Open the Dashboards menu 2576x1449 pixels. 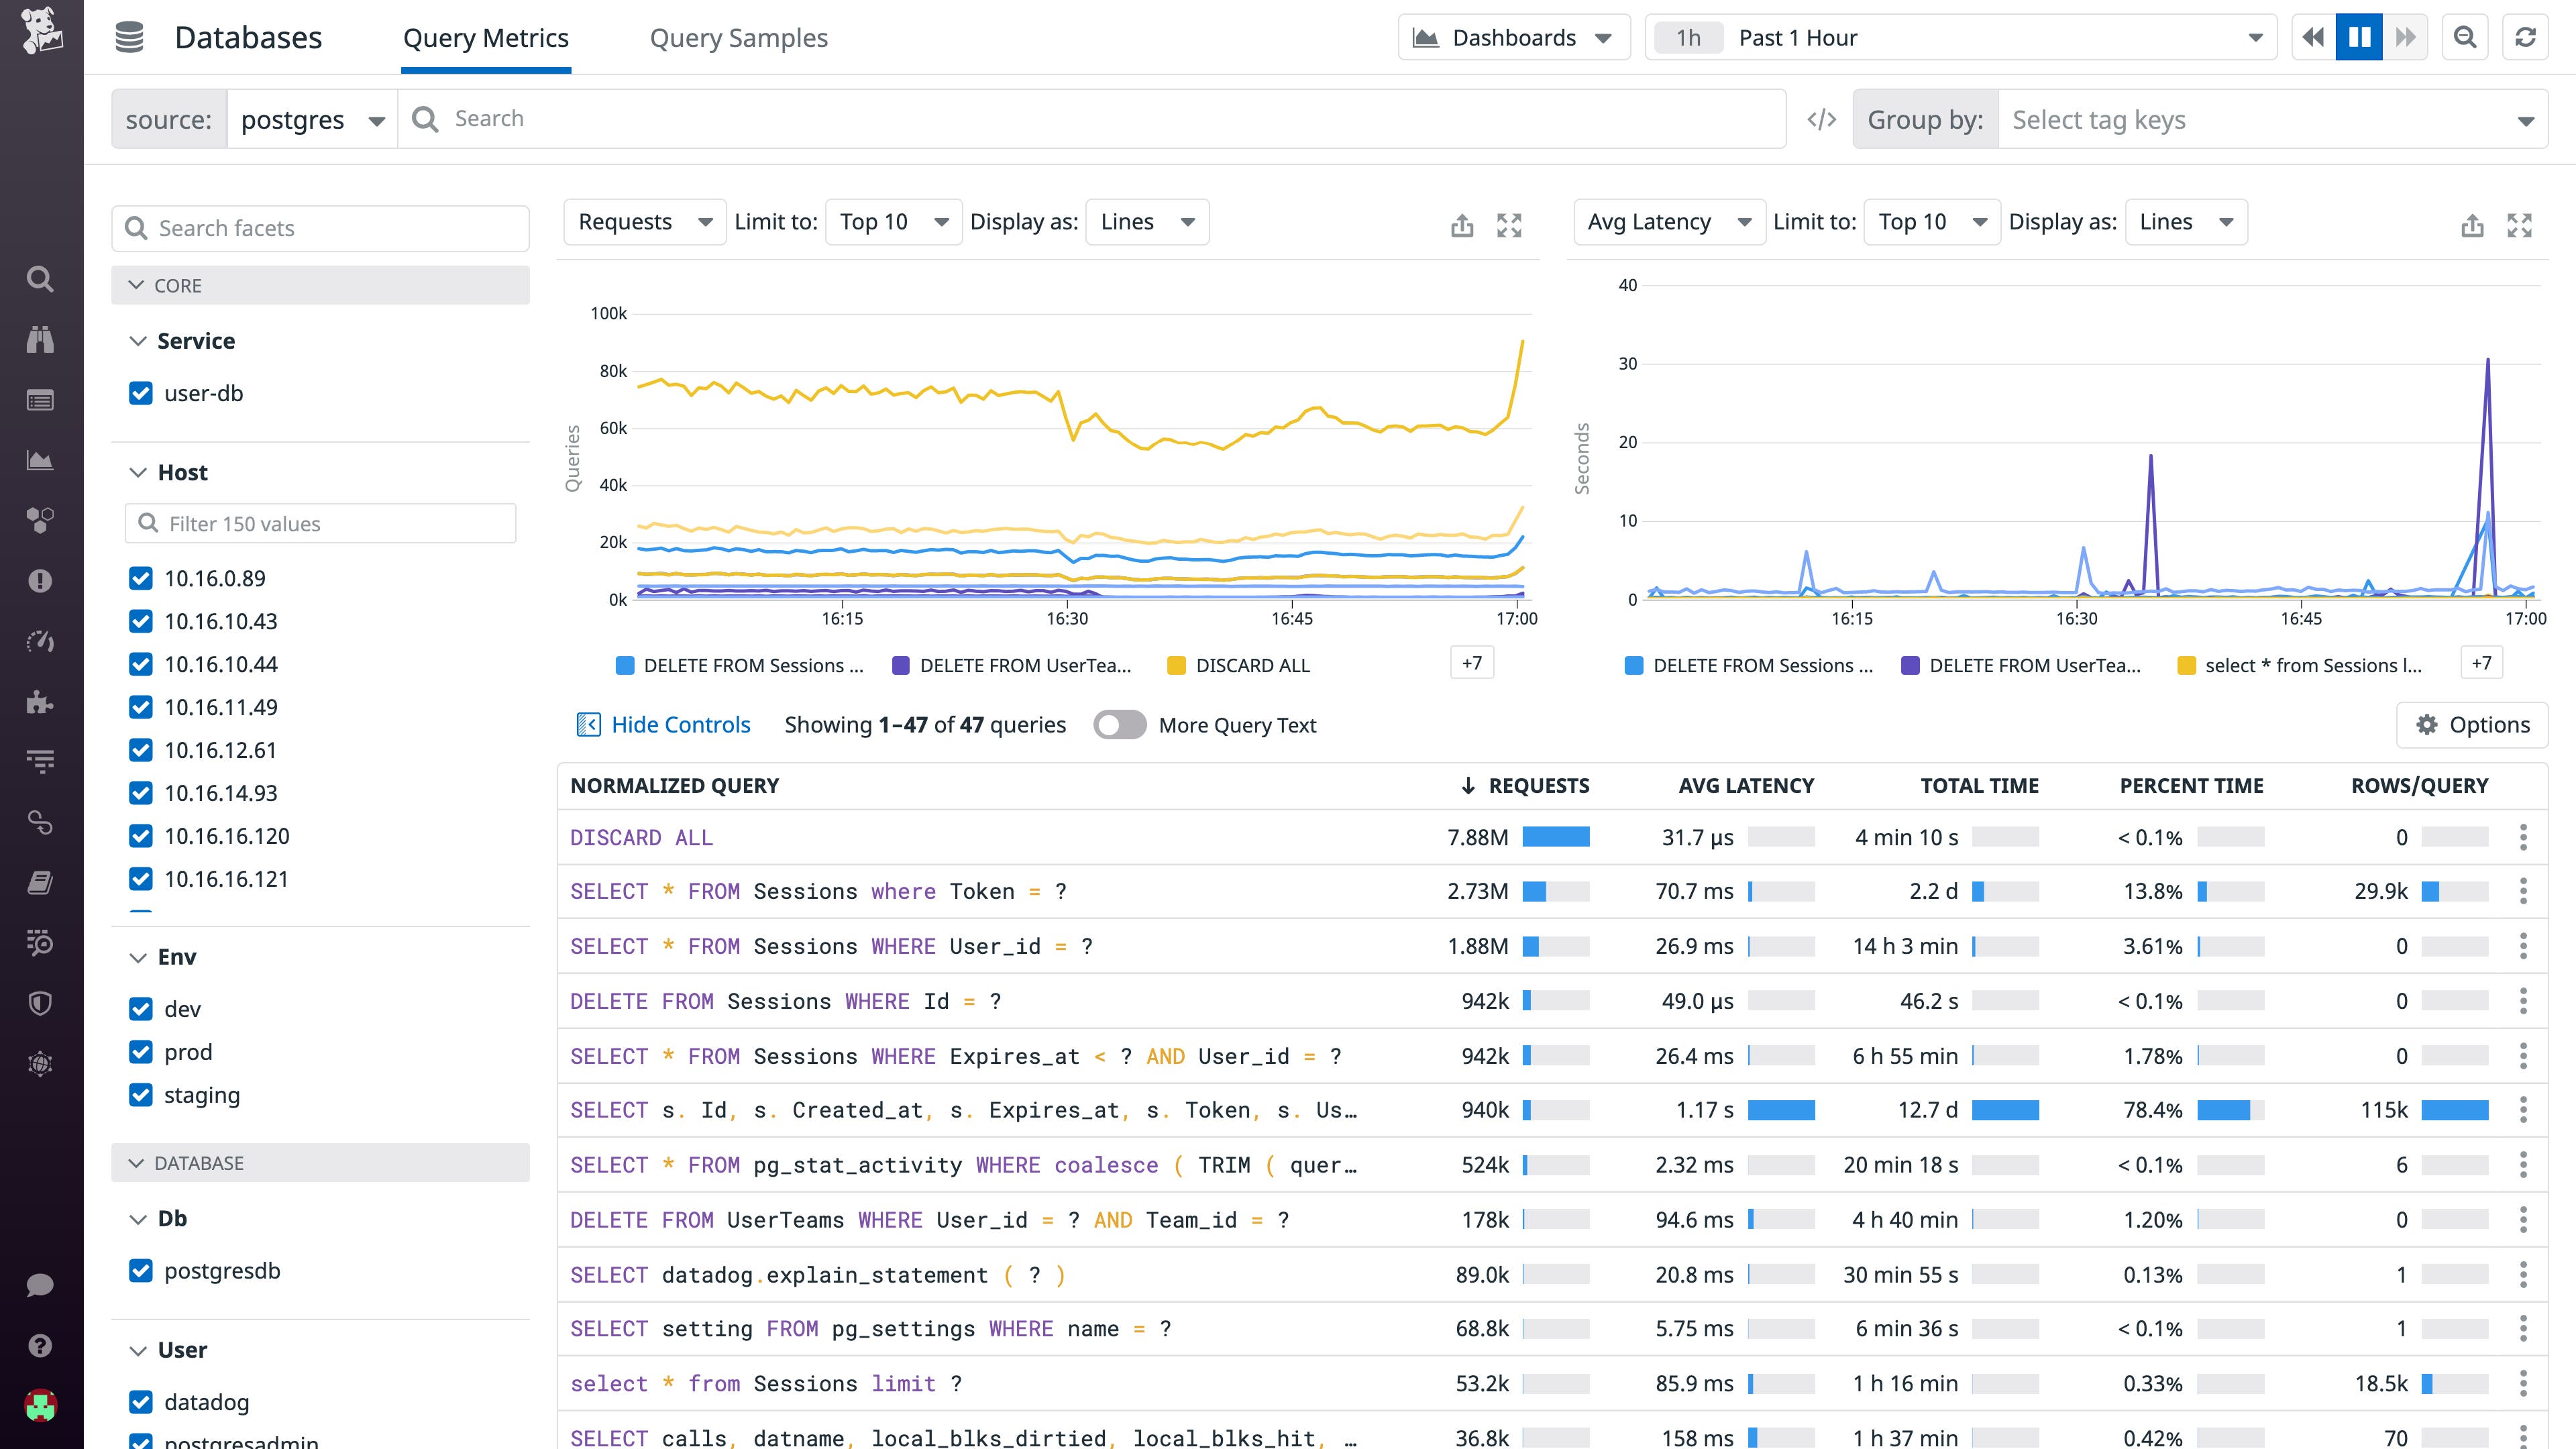1513,37
